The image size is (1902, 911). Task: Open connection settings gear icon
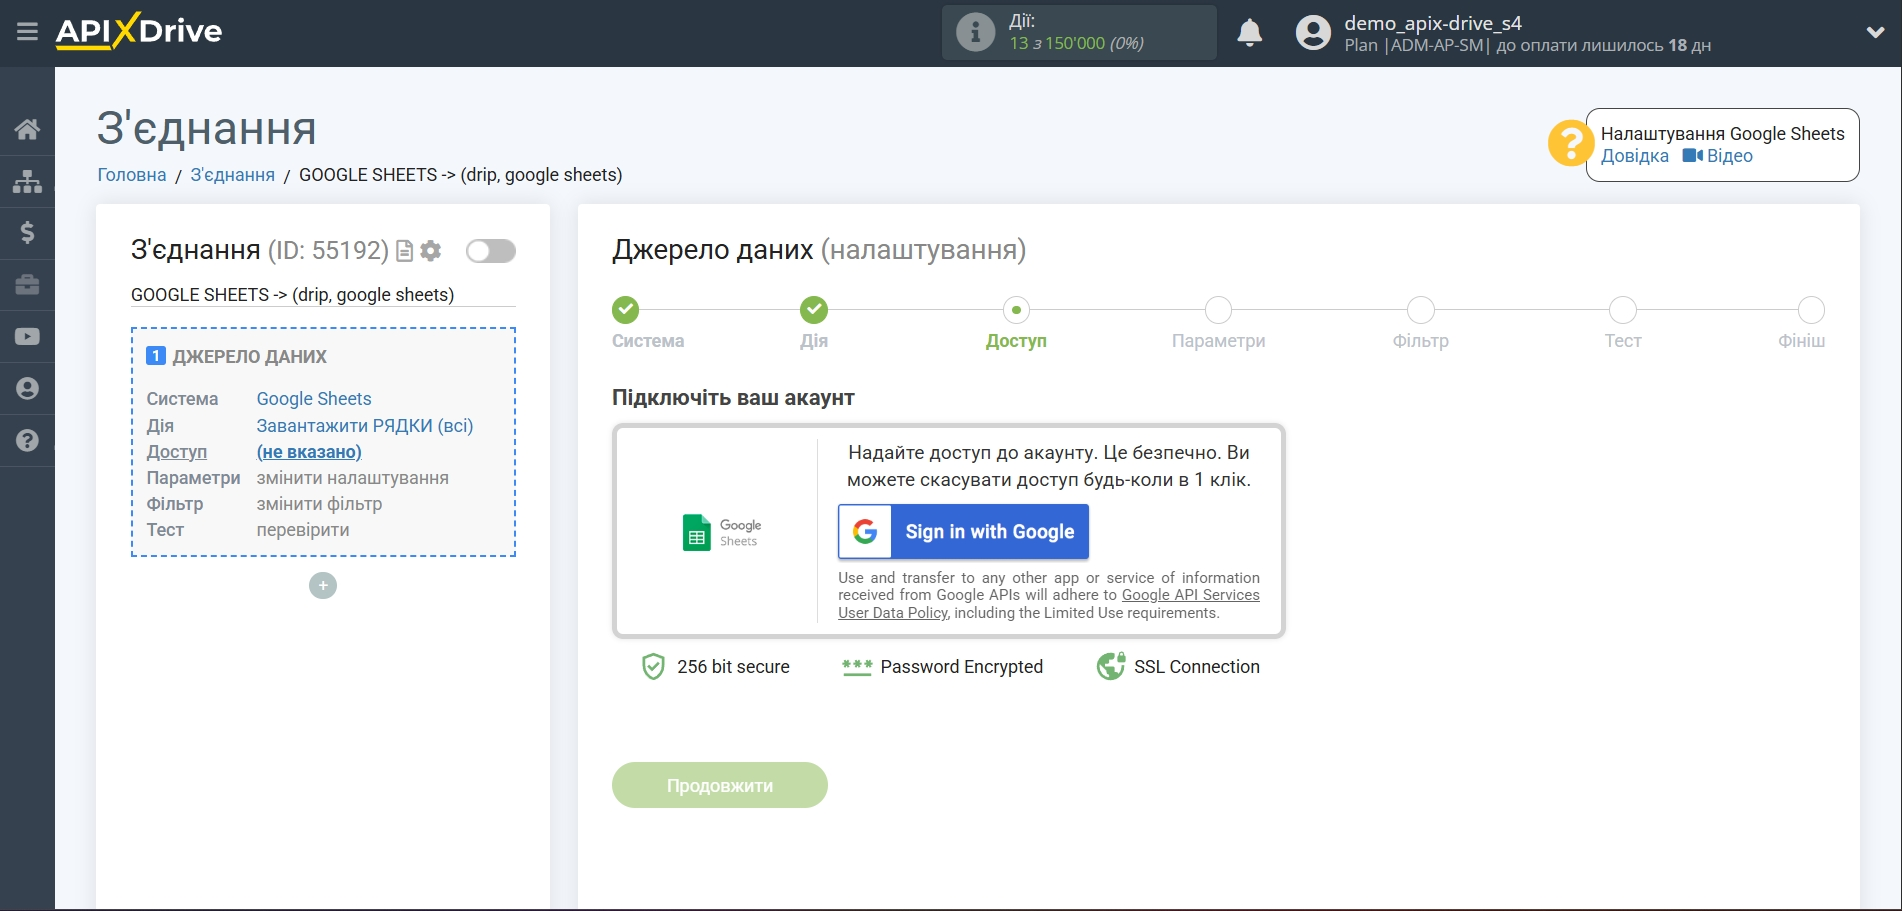(x=431, y=251)
